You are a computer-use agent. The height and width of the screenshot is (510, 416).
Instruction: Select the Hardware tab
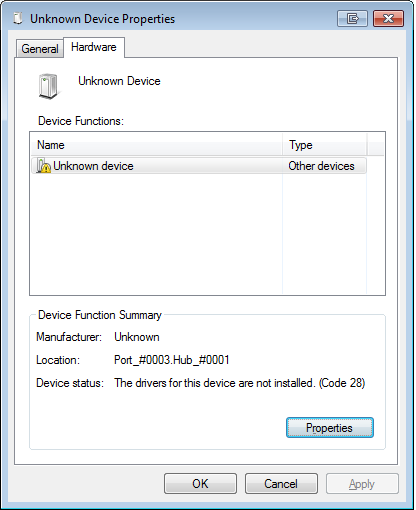(94, 47)
